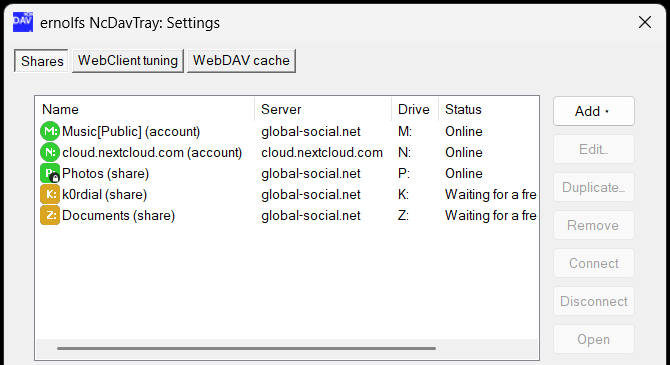
Task: Click the cloud.nextcloud.com server cell
Action: 322,153
